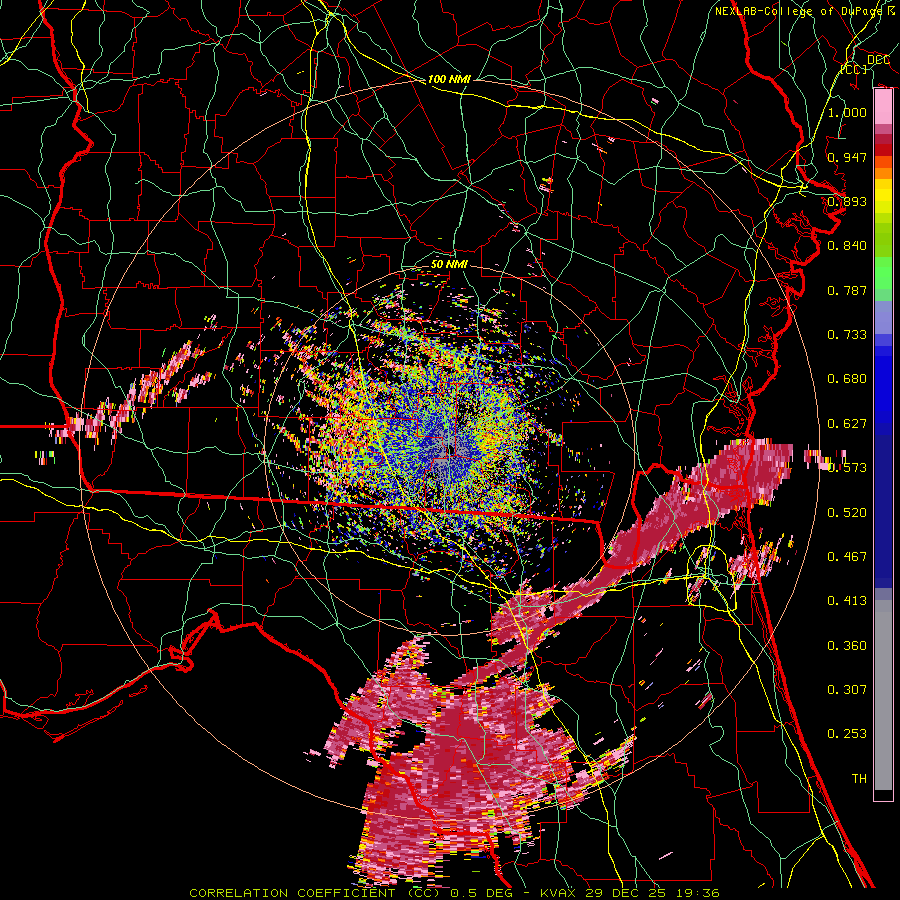
Task: Select the 0.413 legend value
Action: click(847, 601)
